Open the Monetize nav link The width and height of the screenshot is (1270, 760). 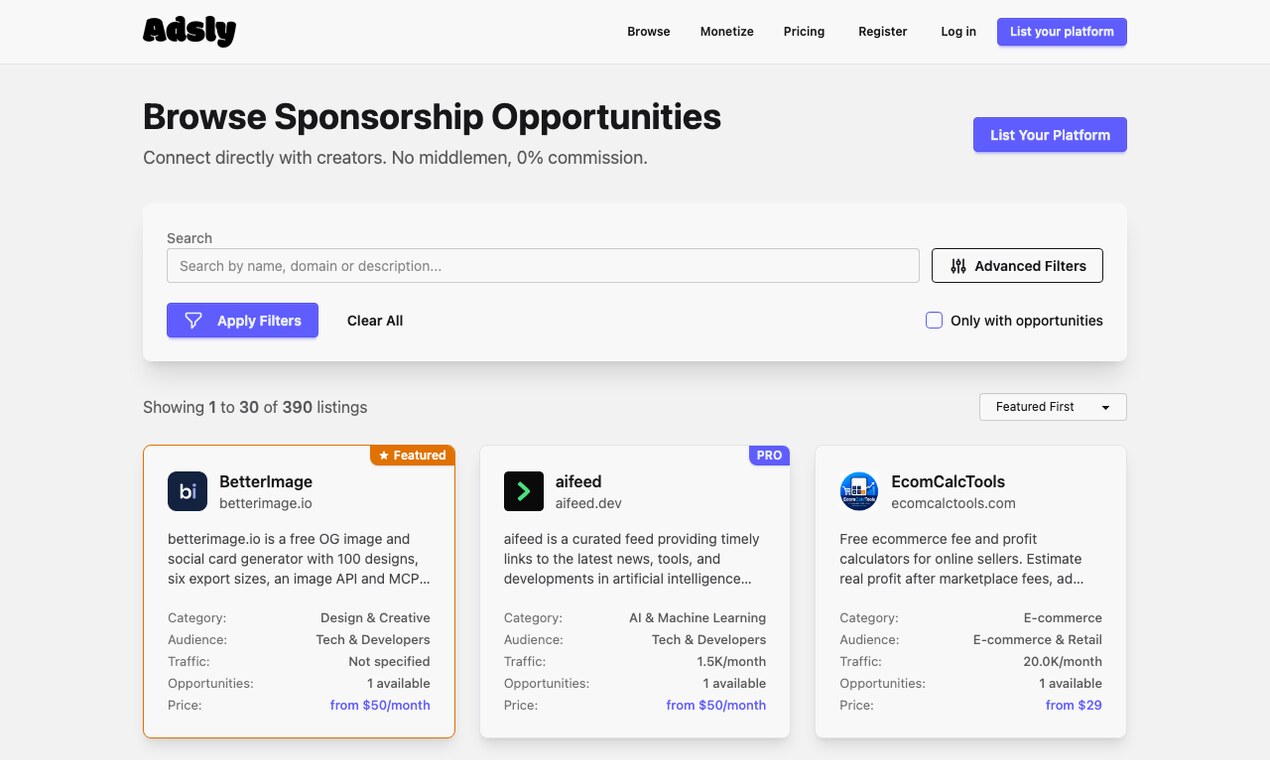click(x=727, y=31)
